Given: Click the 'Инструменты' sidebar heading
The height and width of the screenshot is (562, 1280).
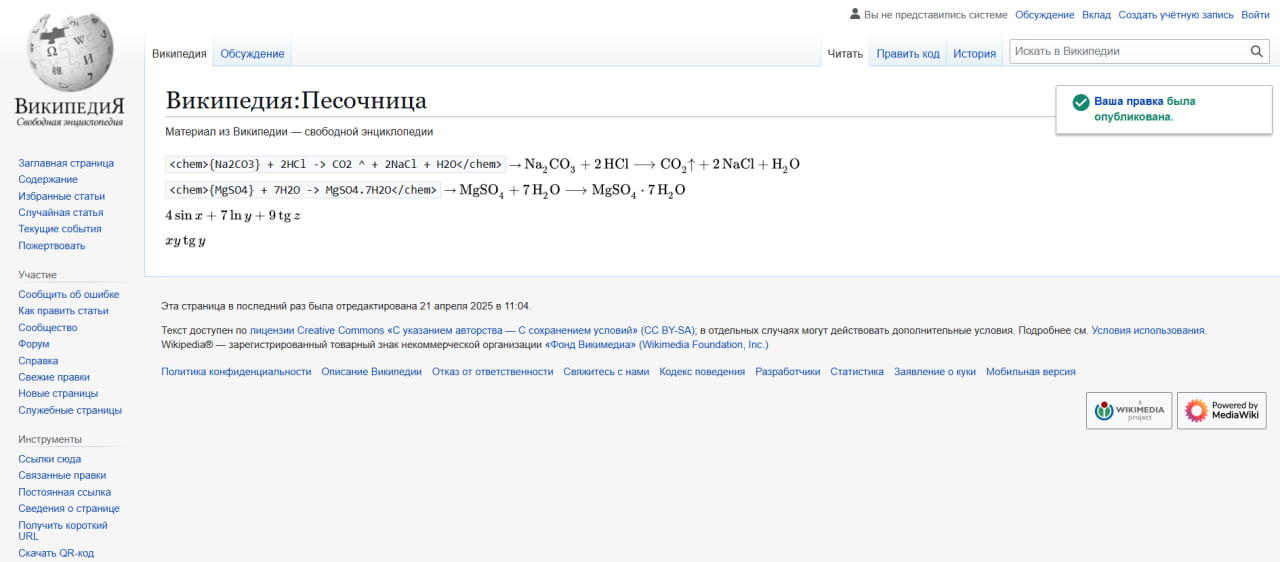Looking at the screenshot, I should 50,439.
